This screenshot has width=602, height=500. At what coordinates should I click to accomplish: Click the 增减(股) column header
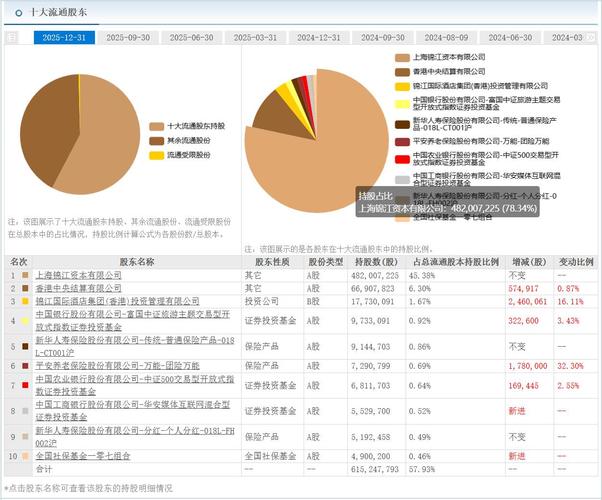[529, 262]
